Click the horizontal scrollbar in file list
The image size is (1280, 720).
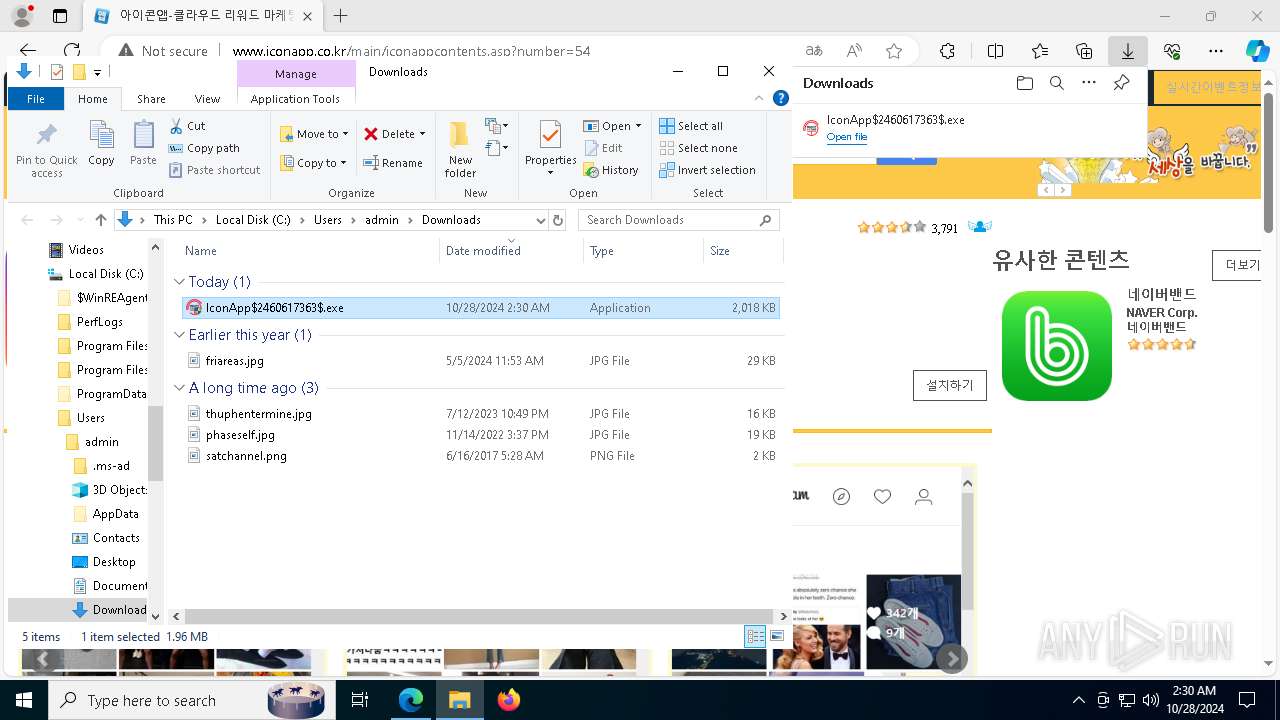click(x=479, y=617)
